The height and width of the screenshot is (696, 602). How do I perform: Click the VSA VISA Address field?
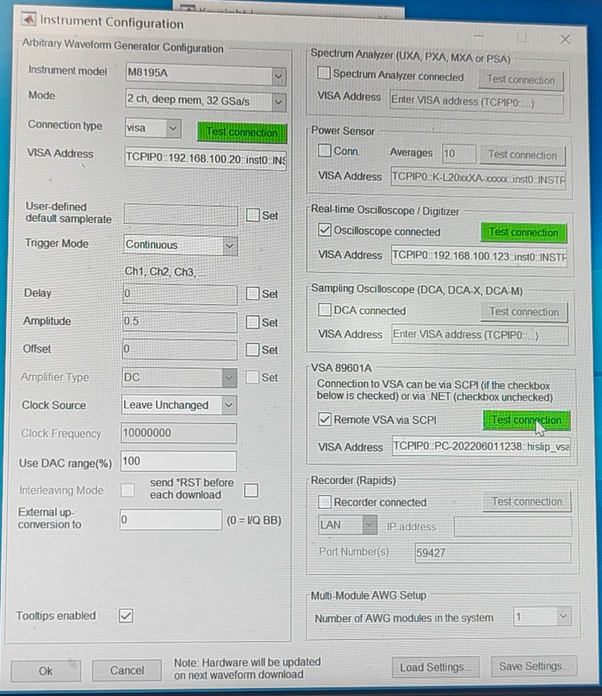pyautogui.click(x=481, y=446)
